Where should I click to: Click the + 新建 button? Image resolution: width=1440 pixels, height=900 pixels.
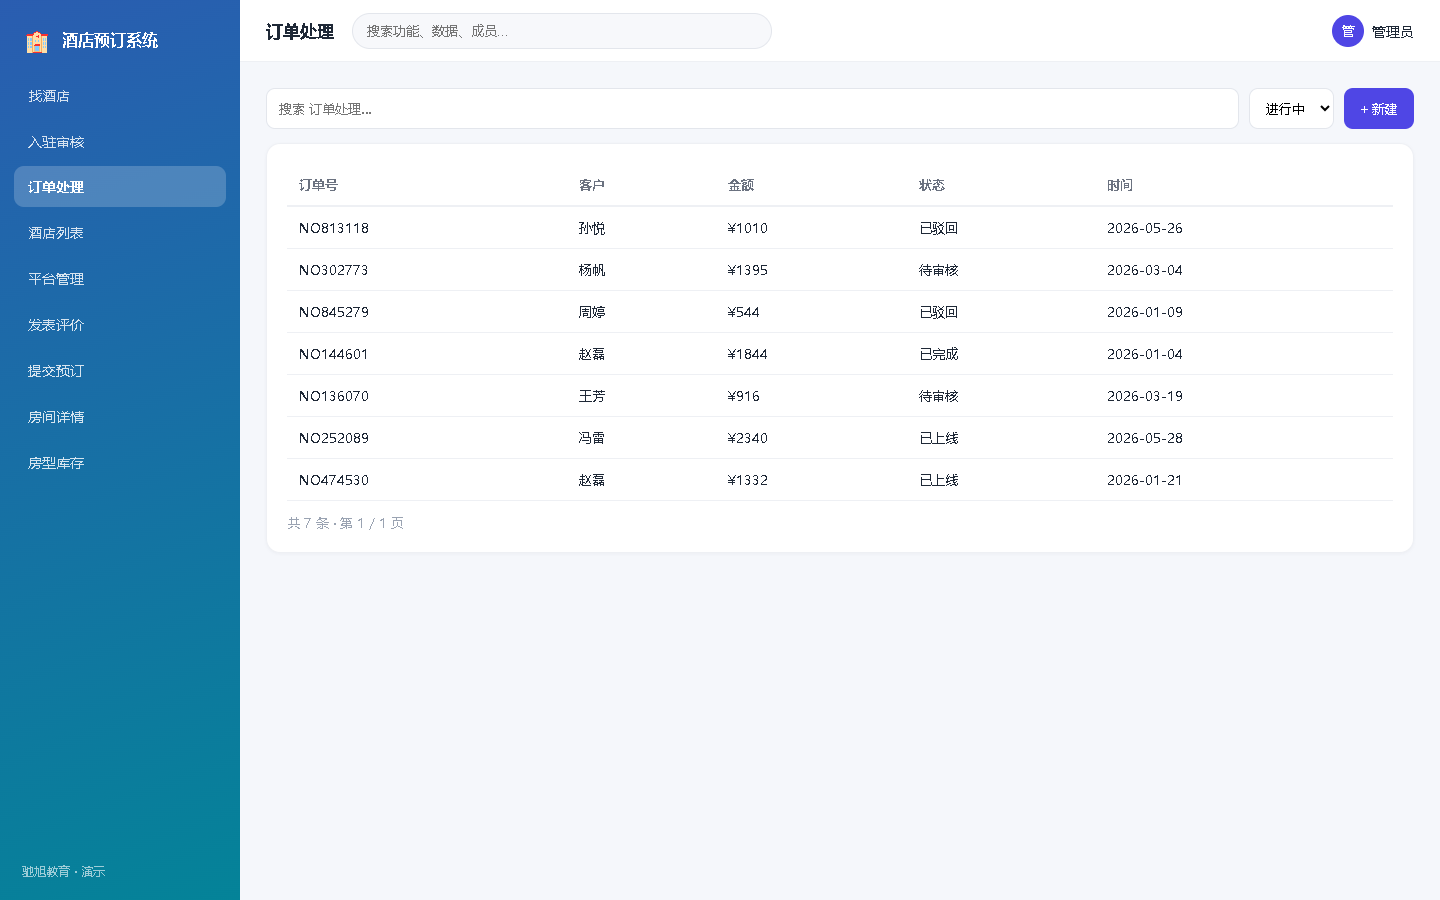[1378, 109]
